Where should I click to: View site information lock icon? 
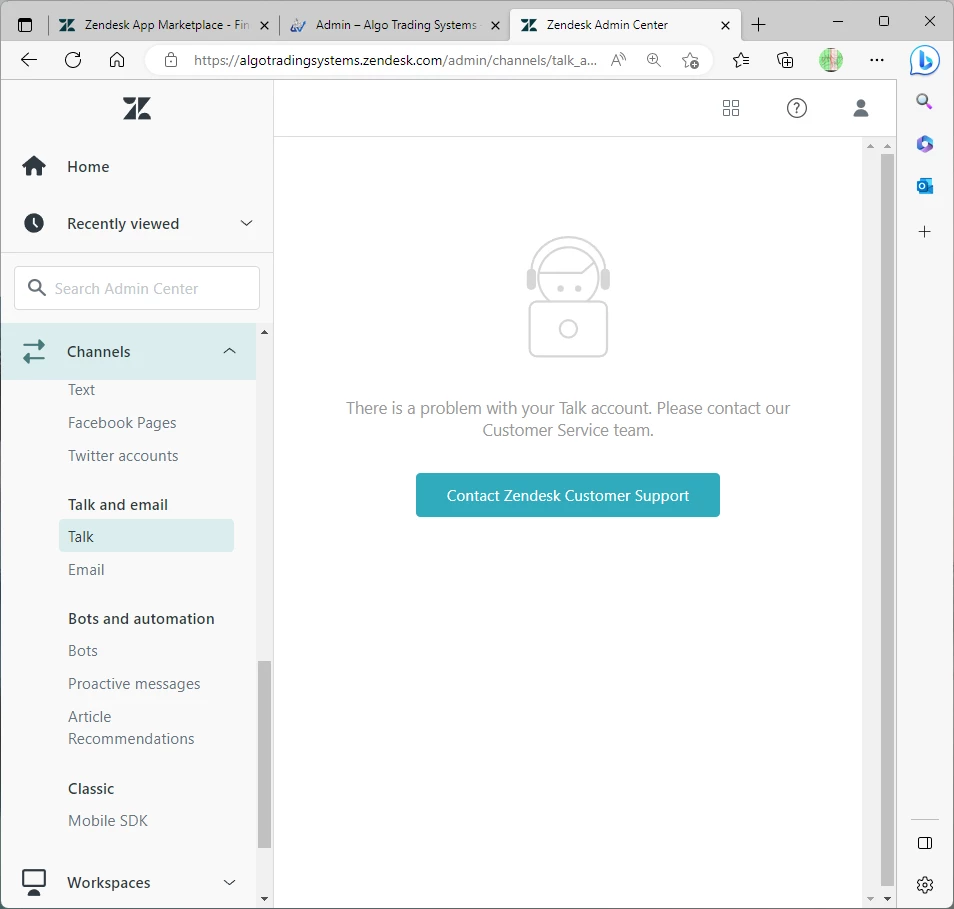coord(171,60)
